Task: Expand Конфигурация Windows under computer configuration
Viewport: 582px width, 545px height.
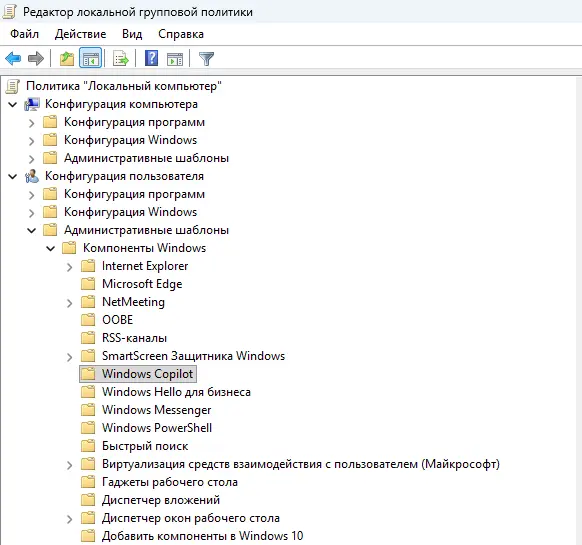Action: tap(32, 141)
